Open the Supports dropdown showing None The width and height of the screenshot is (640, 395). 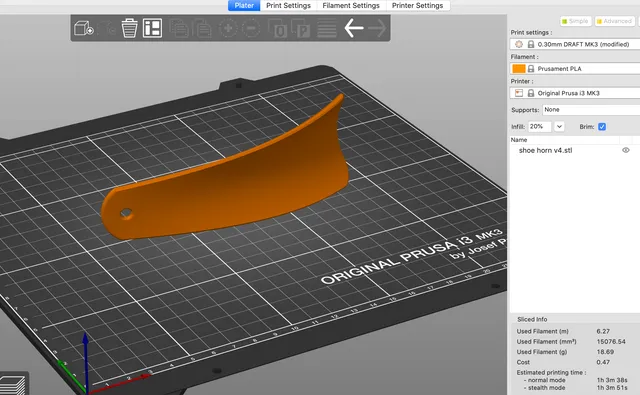(x=591, y=110)
